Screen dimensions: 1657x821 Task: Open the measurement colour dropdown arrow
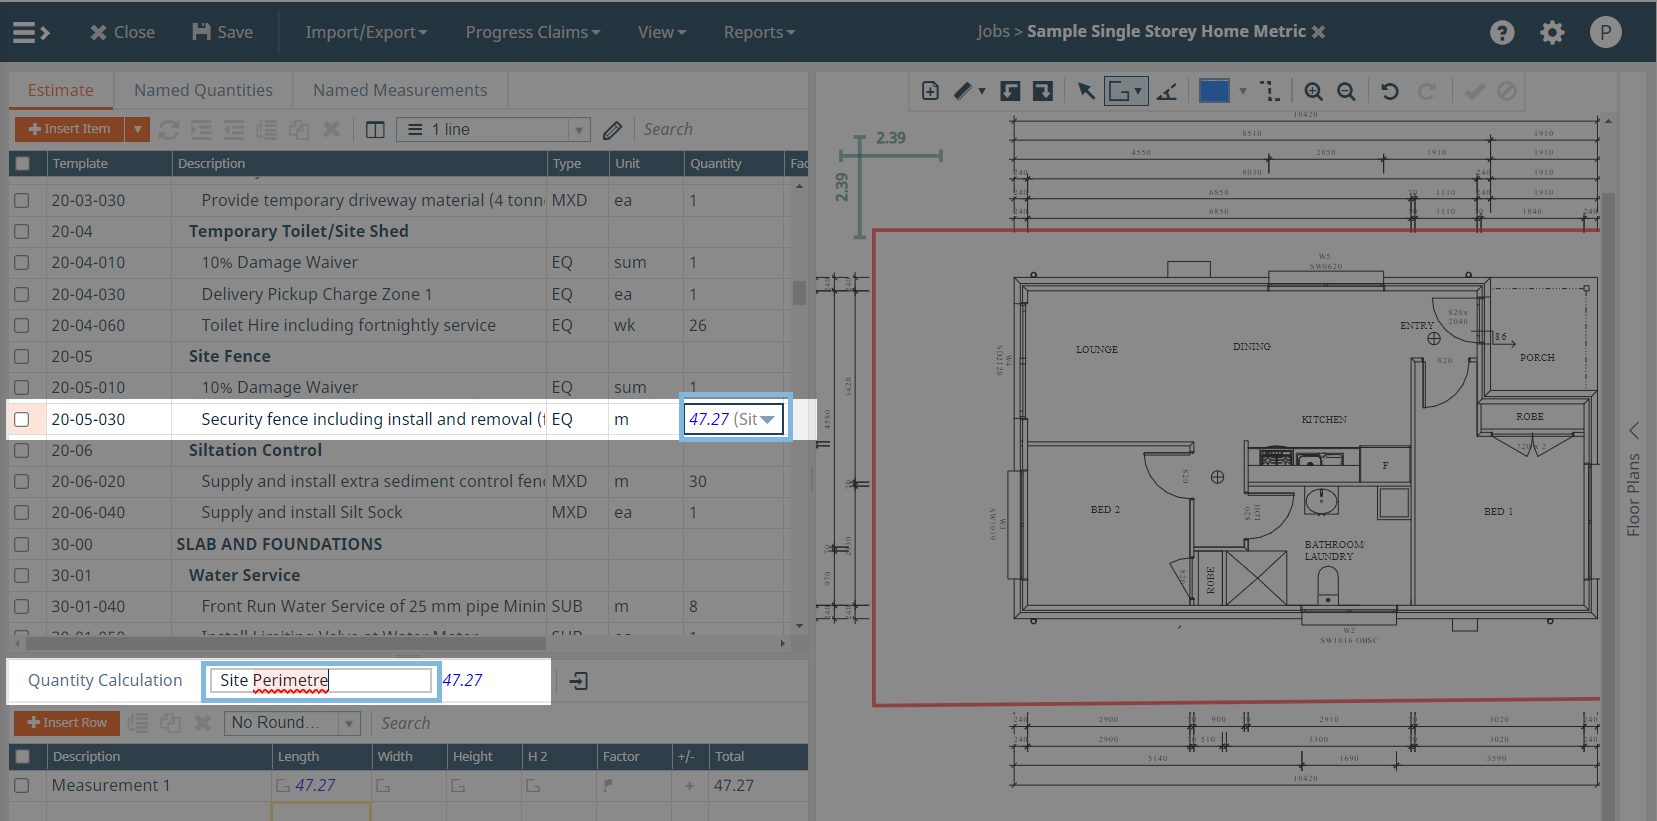click(x=1243, y=91)
